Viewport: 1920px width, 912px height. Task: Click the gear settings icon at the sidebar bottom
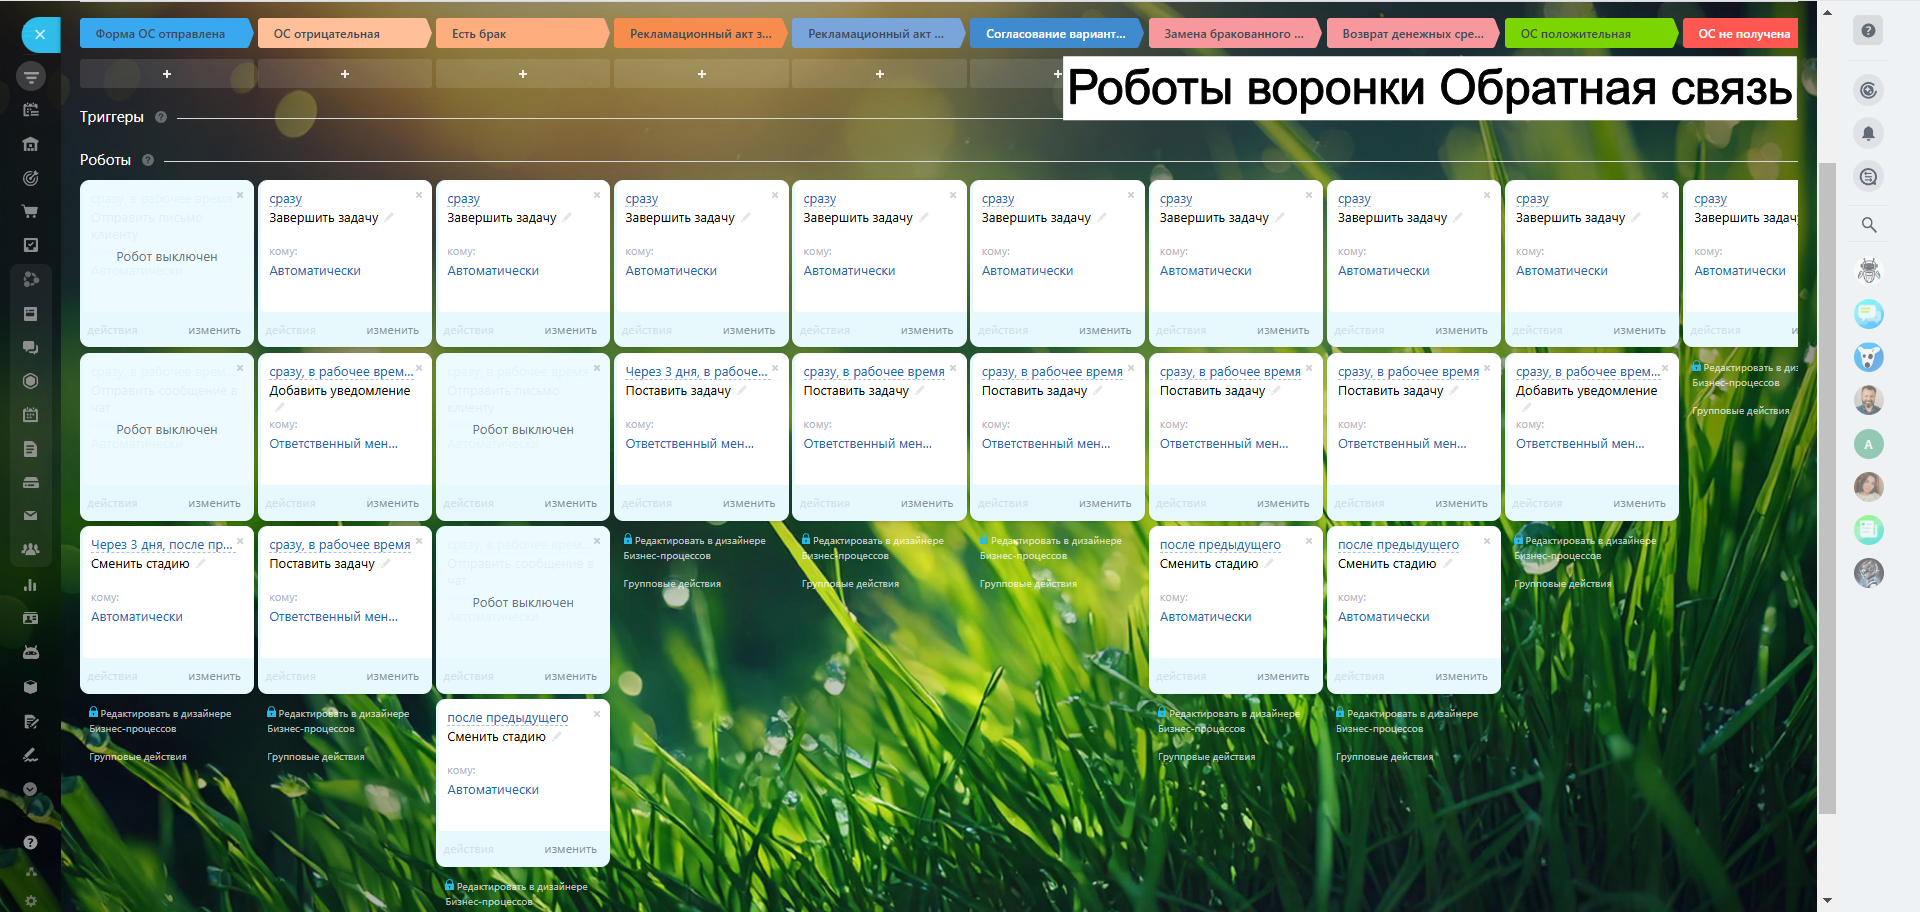(x=31, y=901)
